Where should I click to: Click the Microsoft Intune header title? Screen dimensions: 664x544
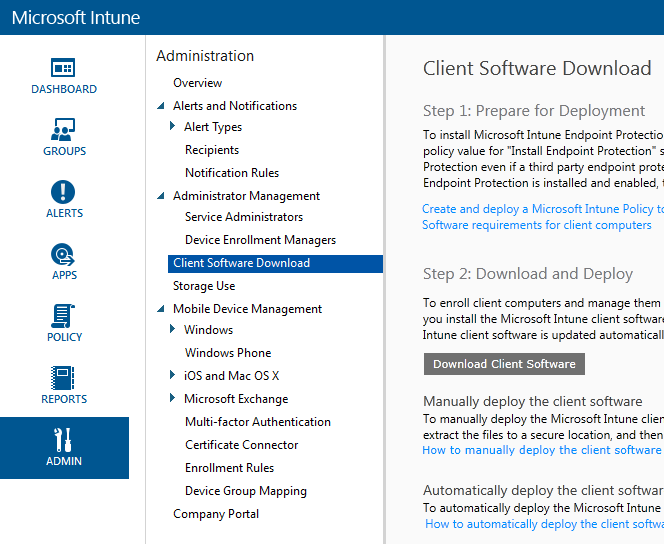[76, 18]
